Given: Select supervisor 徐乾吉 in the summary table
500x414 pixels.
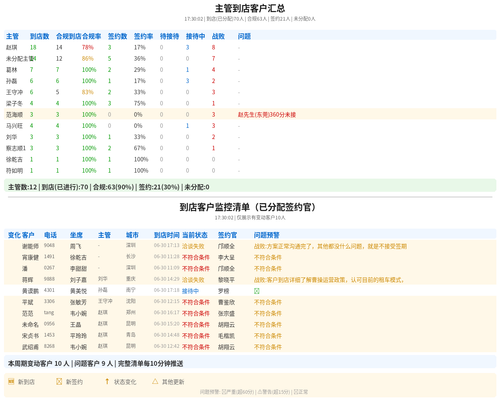Looking at the screenshot, I should (14, 159).
